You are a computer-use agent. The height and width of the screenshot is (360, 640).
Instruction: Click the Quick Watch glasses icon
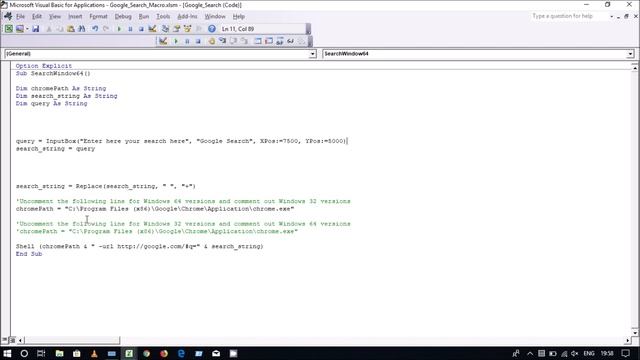(291, 41)
